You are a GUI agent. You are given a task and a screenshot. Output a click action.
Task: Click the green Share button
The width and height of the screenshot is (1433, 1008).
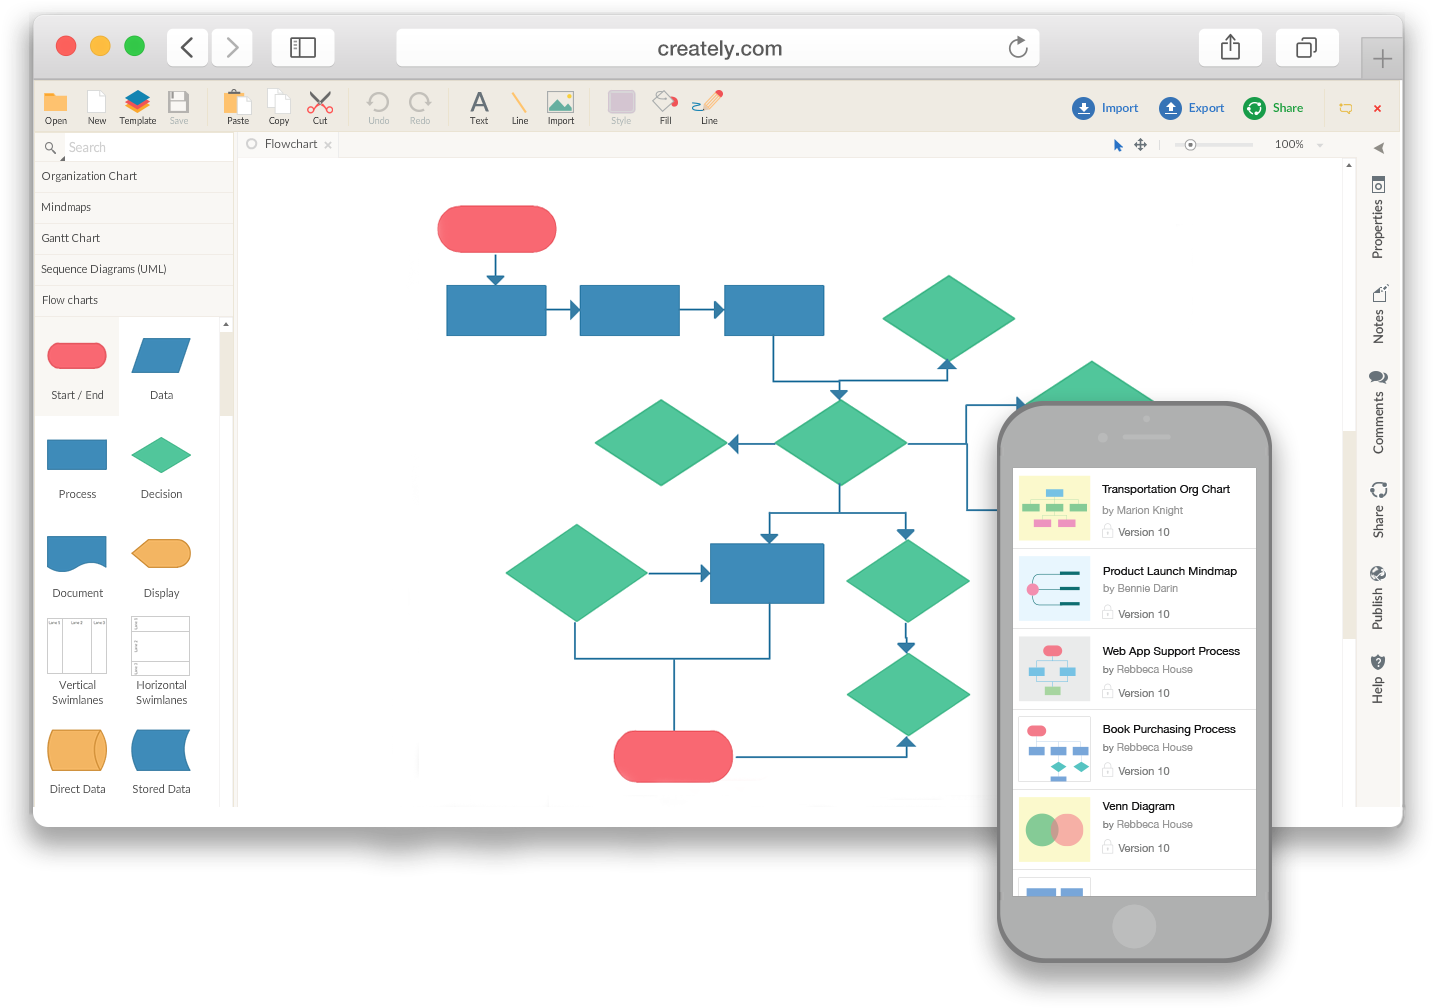pyautogui.click(x=1274, y=108)
